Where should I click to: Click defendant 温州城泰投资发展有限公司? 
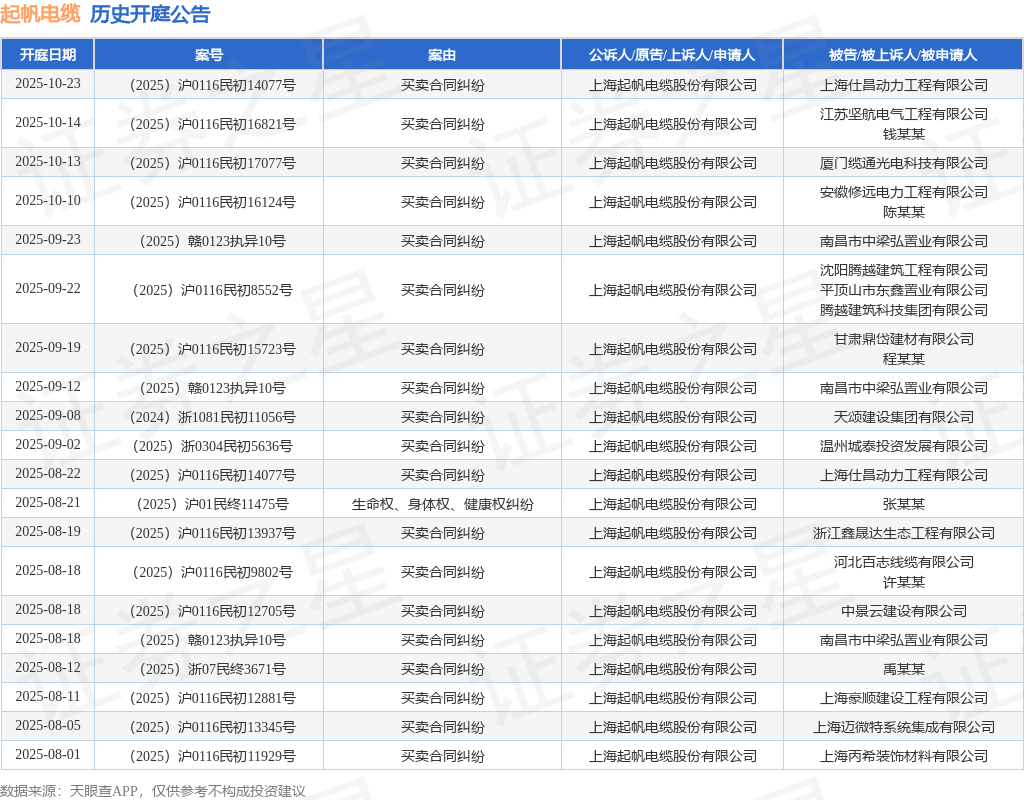[x=904, y=446]
